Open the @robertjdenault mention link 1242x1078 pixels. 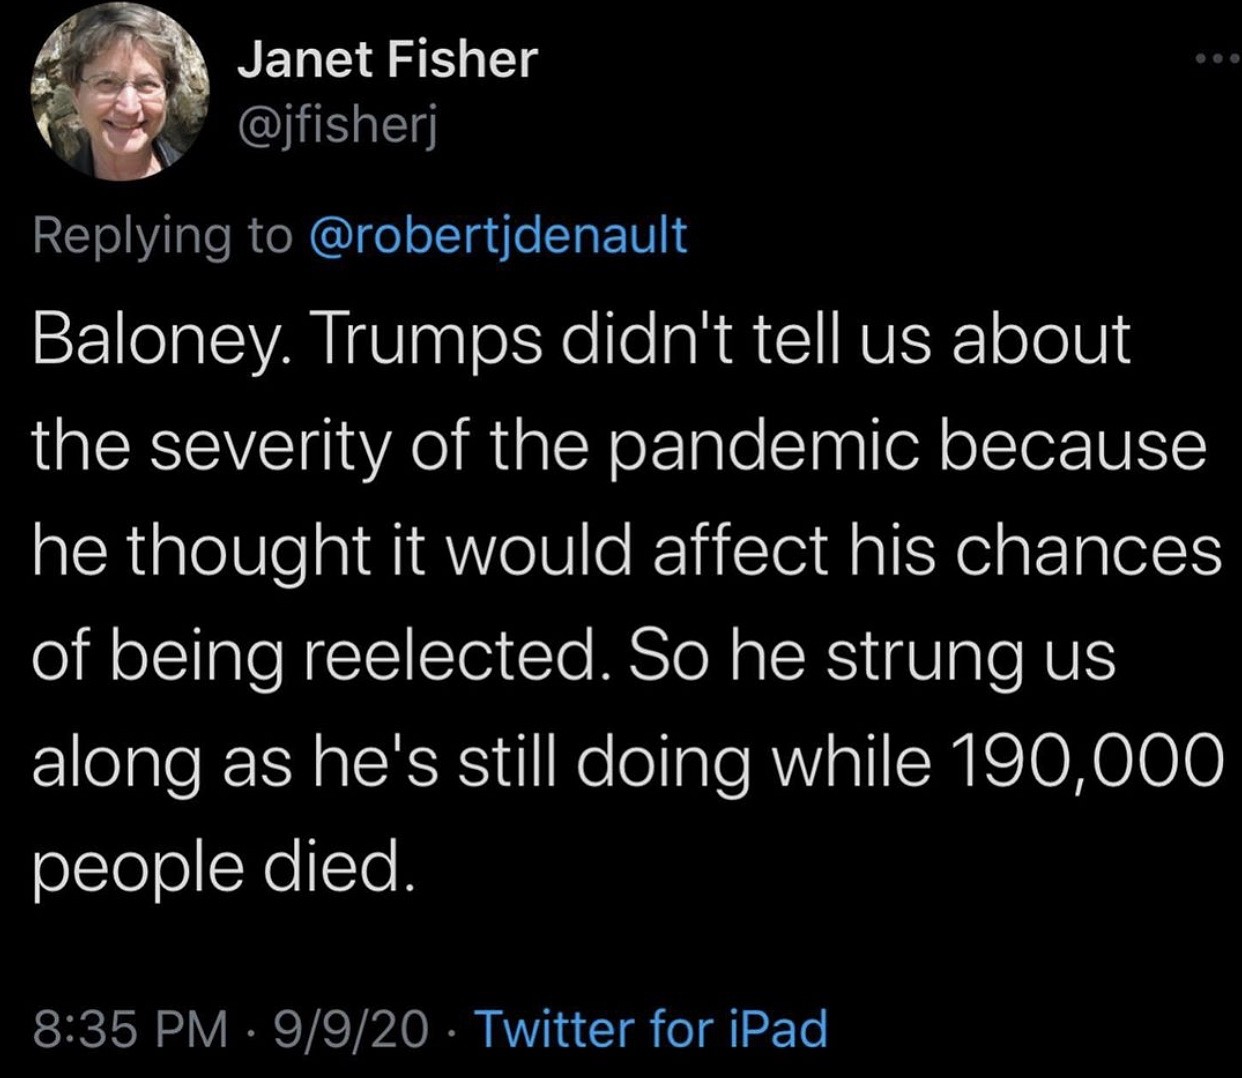pyautogui.click(x=499, y=235)
